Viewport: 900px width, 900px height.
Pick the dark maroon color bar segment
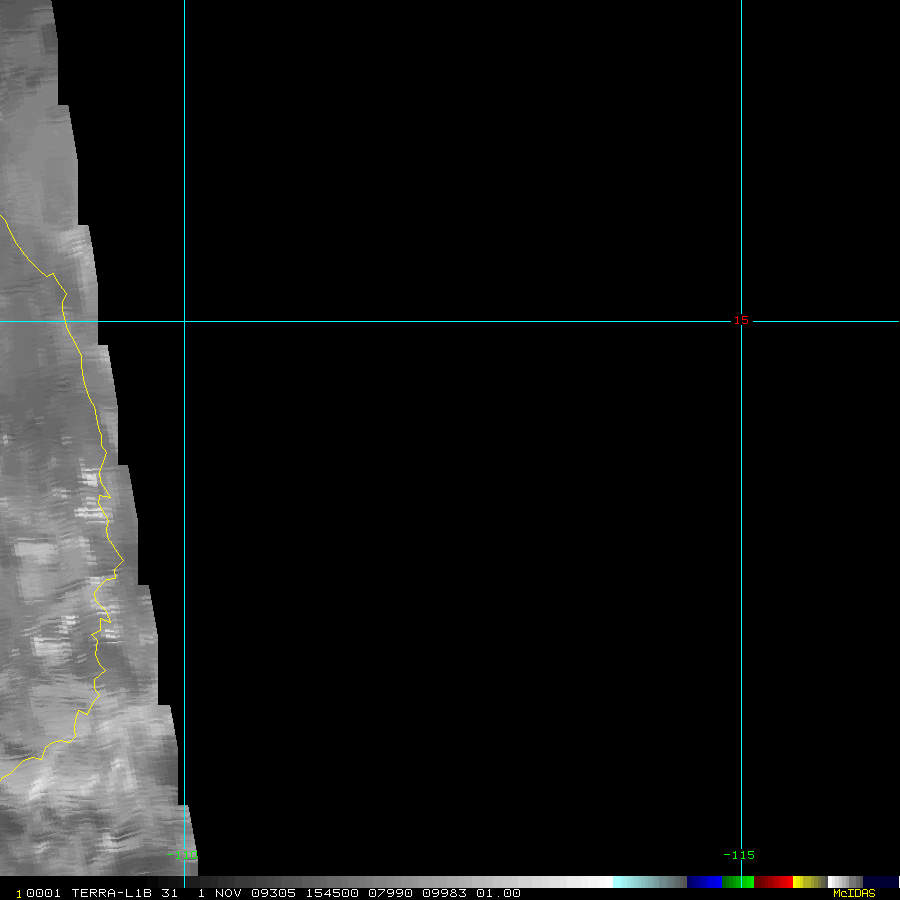click(x=762, y=882)
